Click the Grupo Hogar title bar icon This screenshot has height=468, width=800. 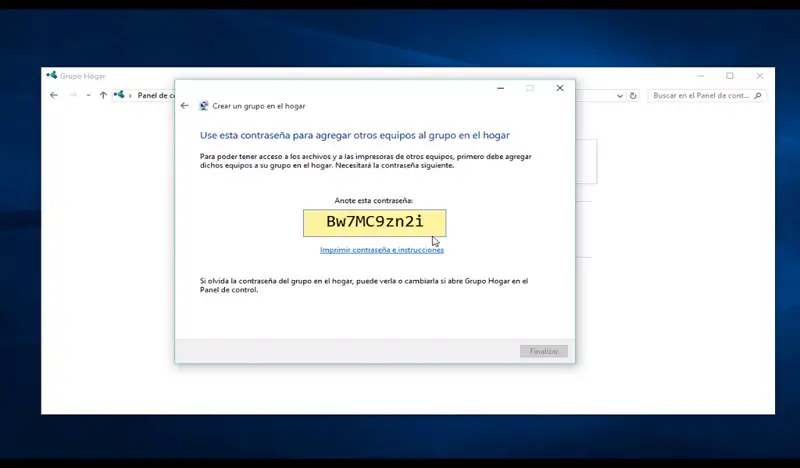[52, 76]
